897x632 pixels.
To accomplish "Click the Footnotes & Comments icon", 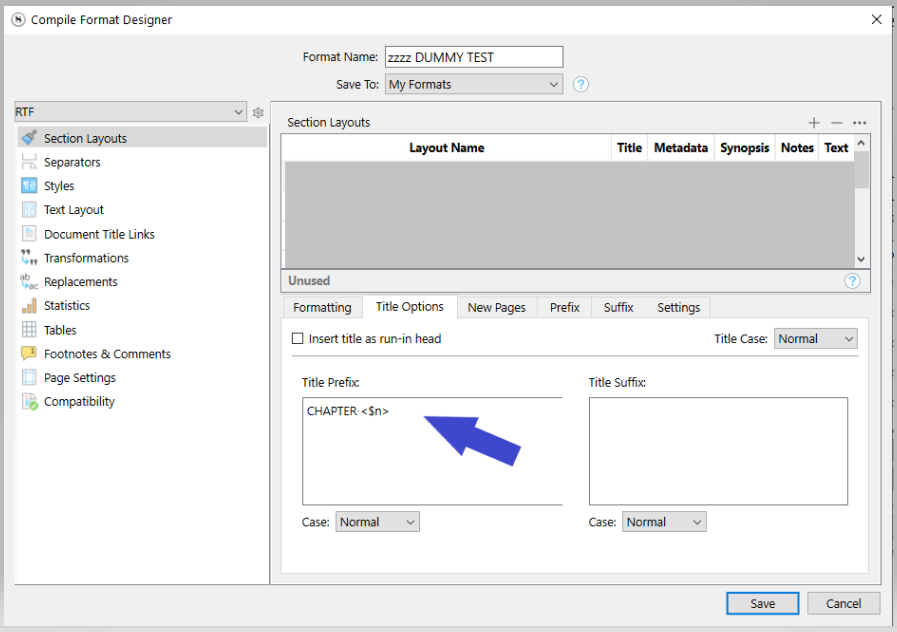I will (x=29, y=354).
